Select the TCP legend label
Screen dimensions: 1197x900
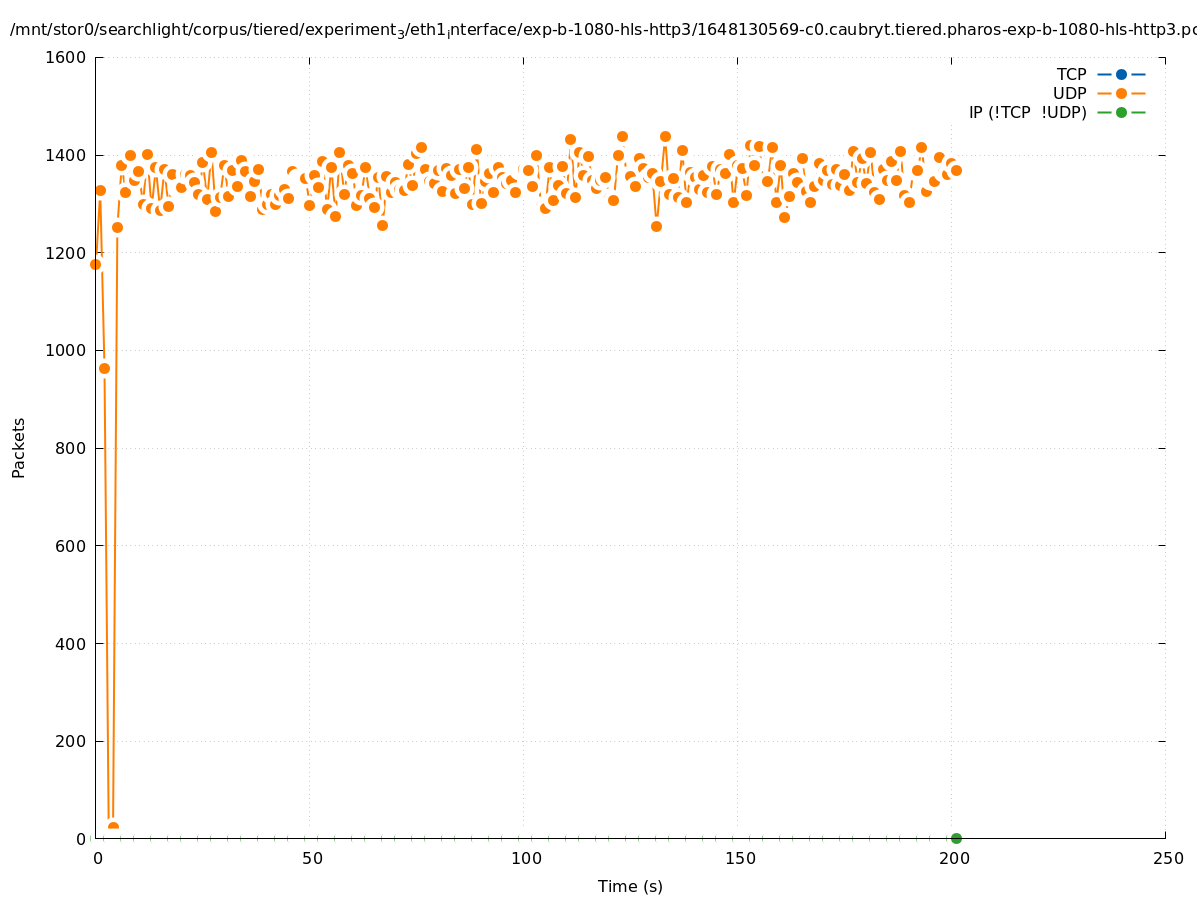point(1071,74)
